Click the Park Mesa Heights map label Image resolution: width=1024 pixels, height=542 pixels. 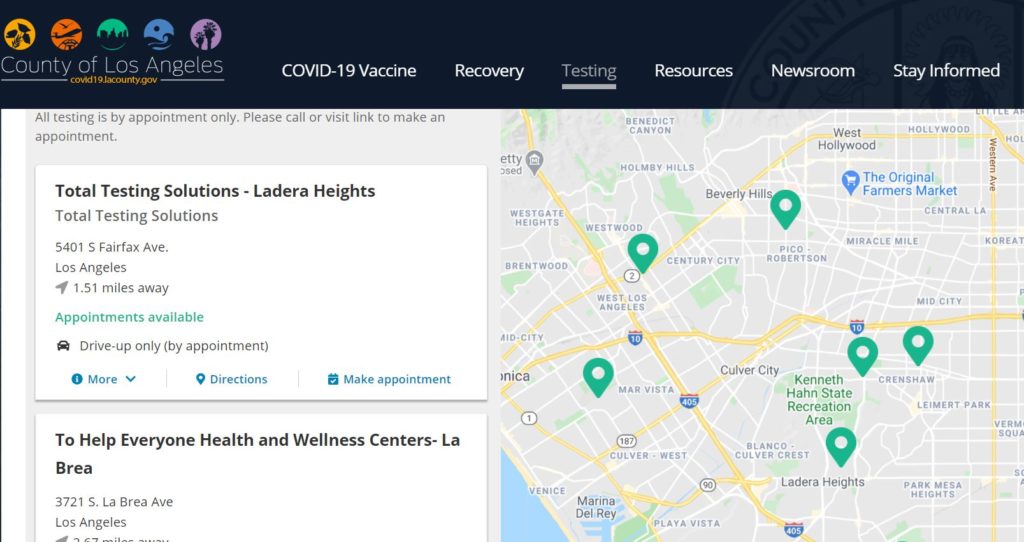933,490
